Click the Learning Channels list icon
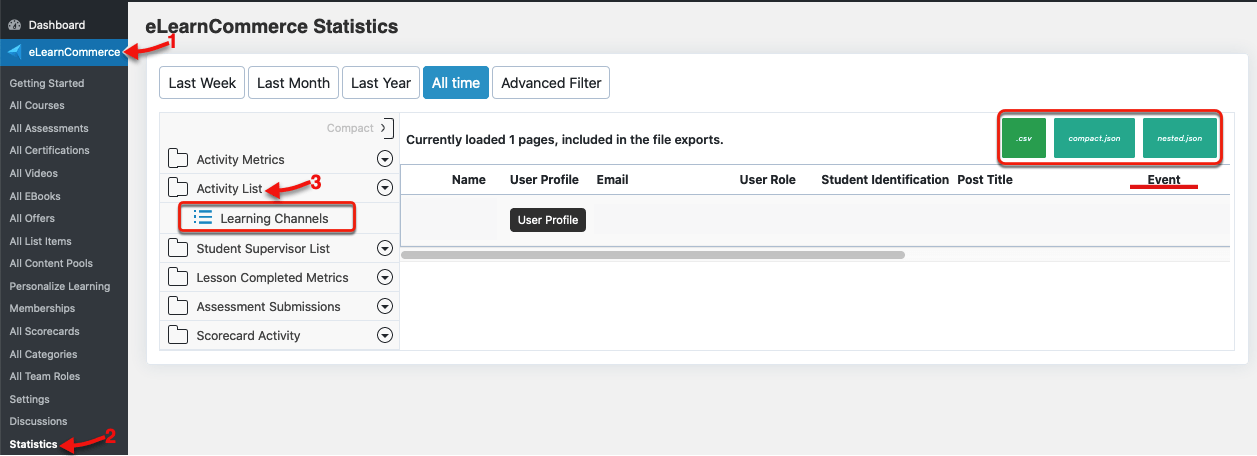 [203, 217]
